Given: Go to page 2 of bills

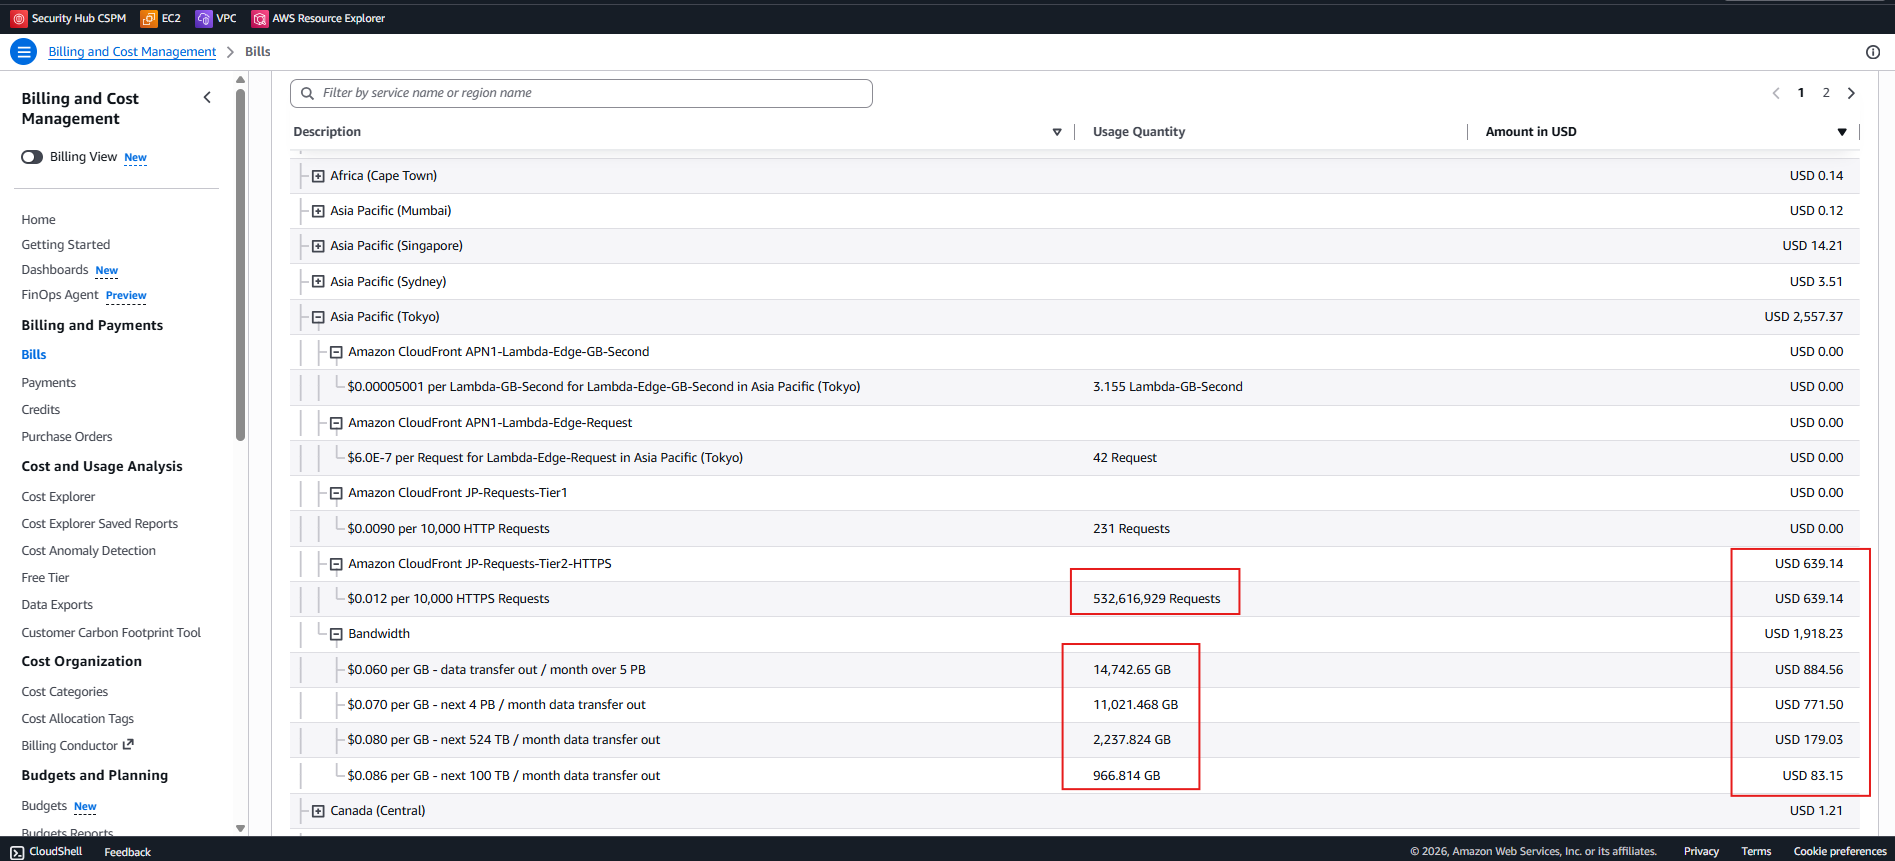Looking at the screenshot, I should [1826, 93].
